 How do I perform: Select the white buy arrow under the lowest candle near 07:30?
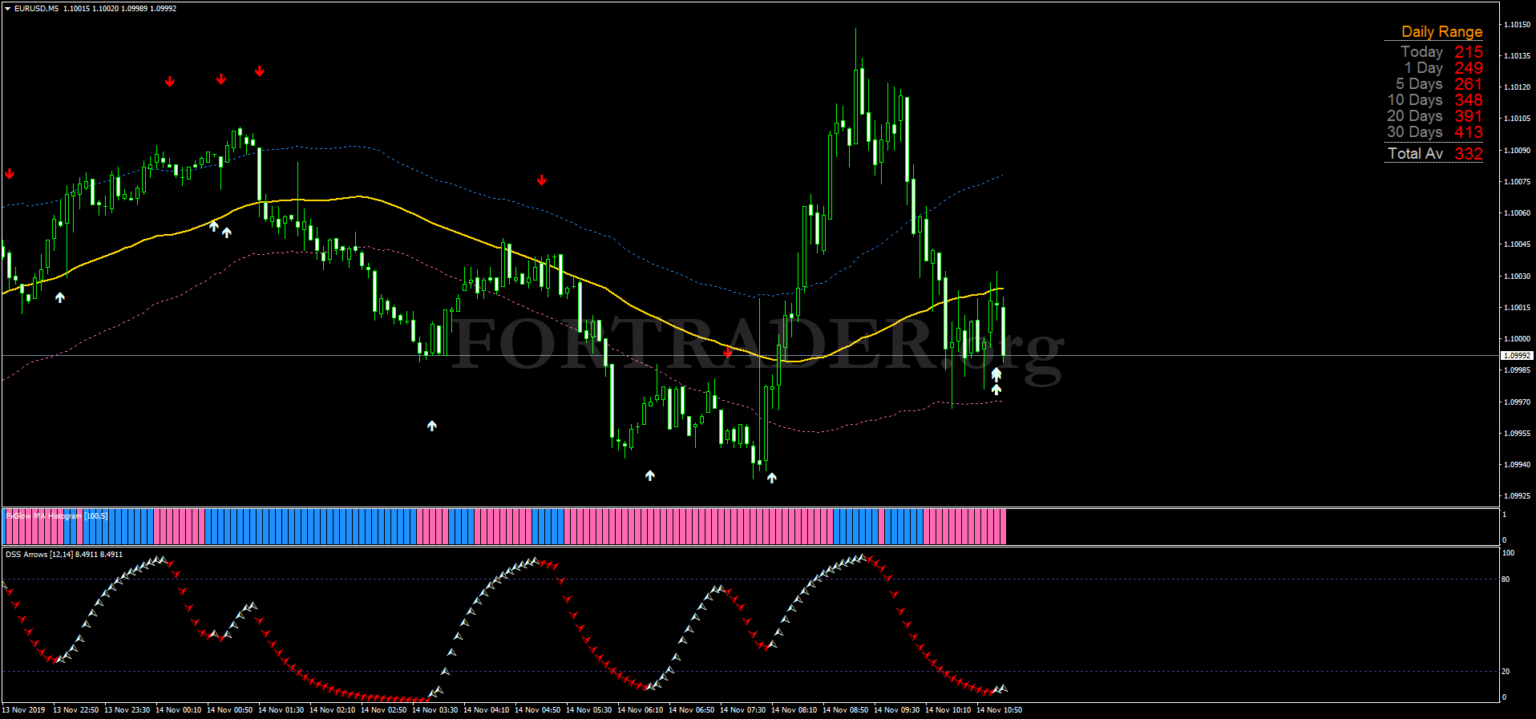pos(771,478)
